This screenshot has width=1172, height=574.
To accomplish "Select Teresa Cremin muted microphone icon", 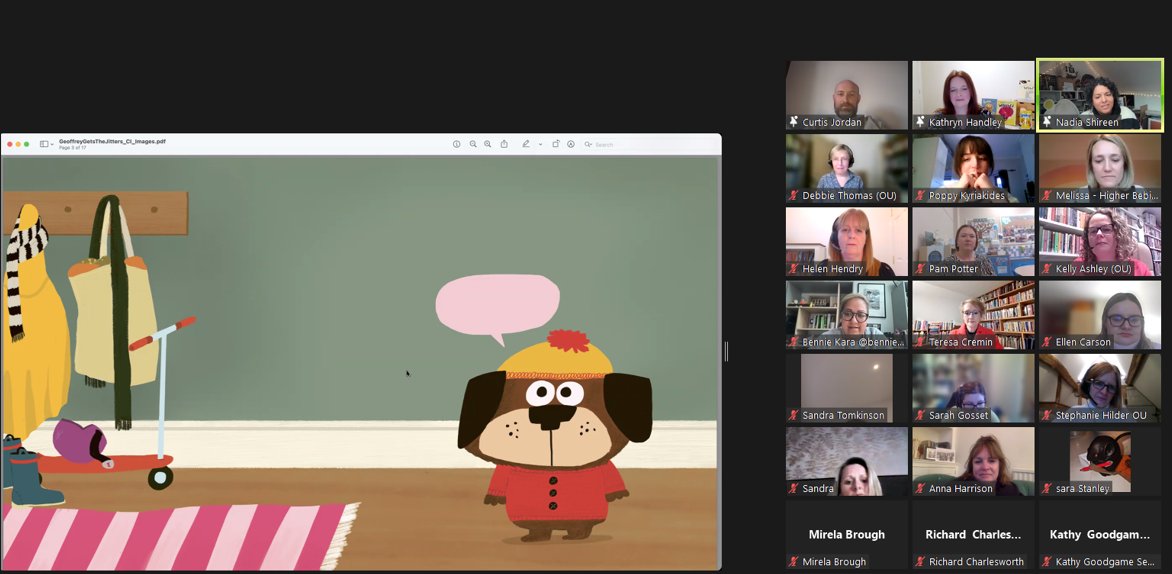I will click(920, 342).
